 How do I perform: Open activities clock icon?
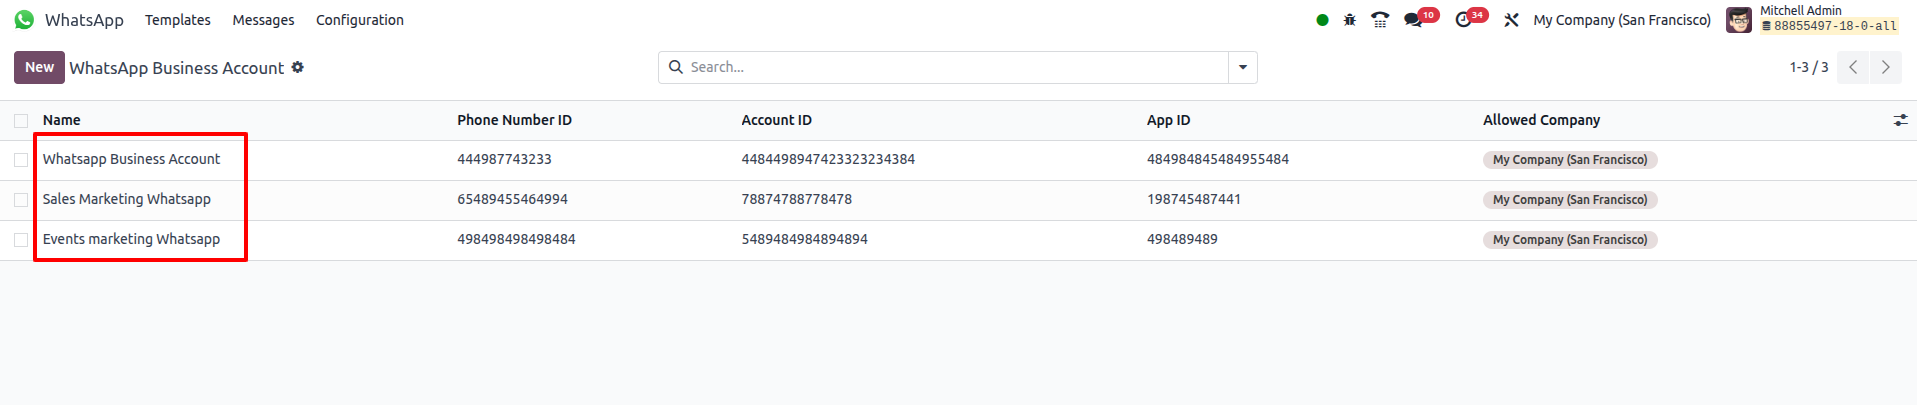click(1463, 20)
